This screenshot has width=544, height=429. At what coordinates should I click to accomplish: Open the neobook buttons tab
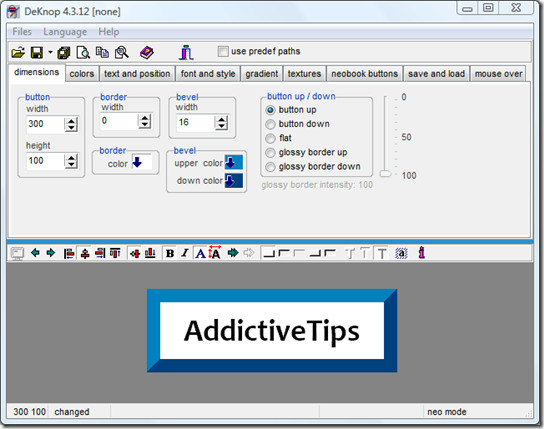click(364, 74)
